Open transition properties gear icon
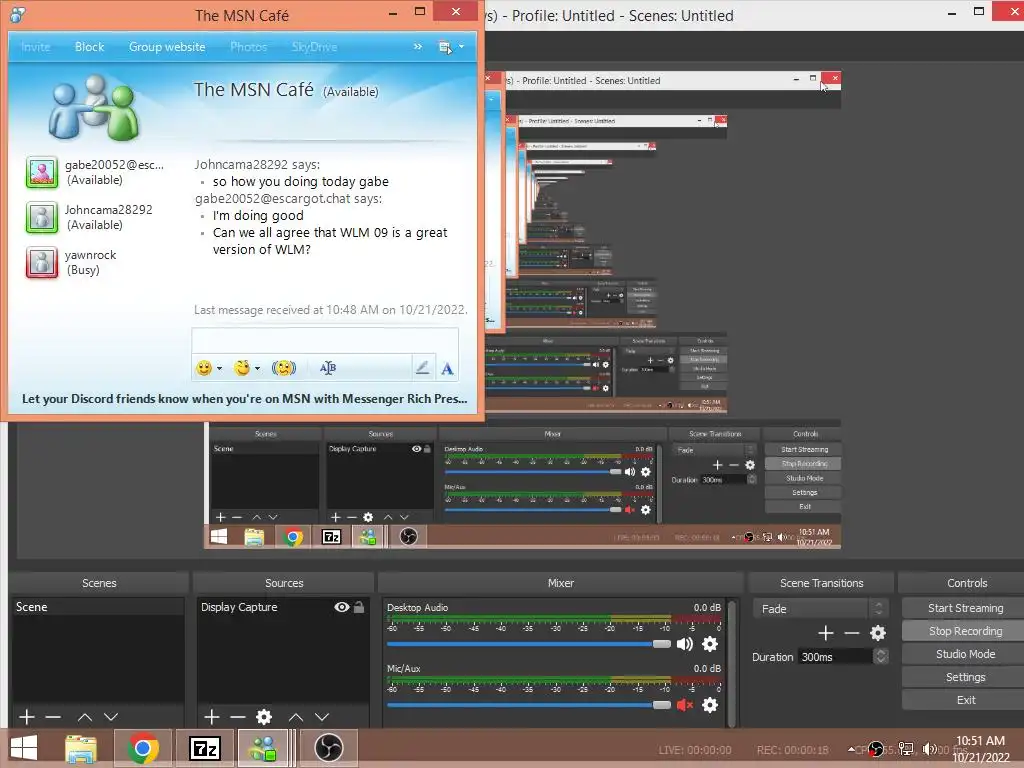This screenshot has width=1024, height=768. pyautogui.click(x=878, y=633)
